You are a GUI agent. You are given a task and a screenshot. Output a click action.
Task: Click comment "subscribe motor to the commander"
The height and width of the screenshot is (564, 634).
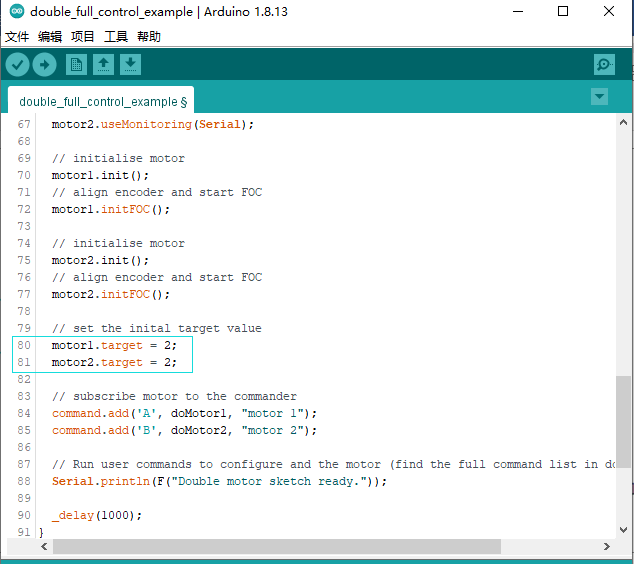(x=174, y=396)
